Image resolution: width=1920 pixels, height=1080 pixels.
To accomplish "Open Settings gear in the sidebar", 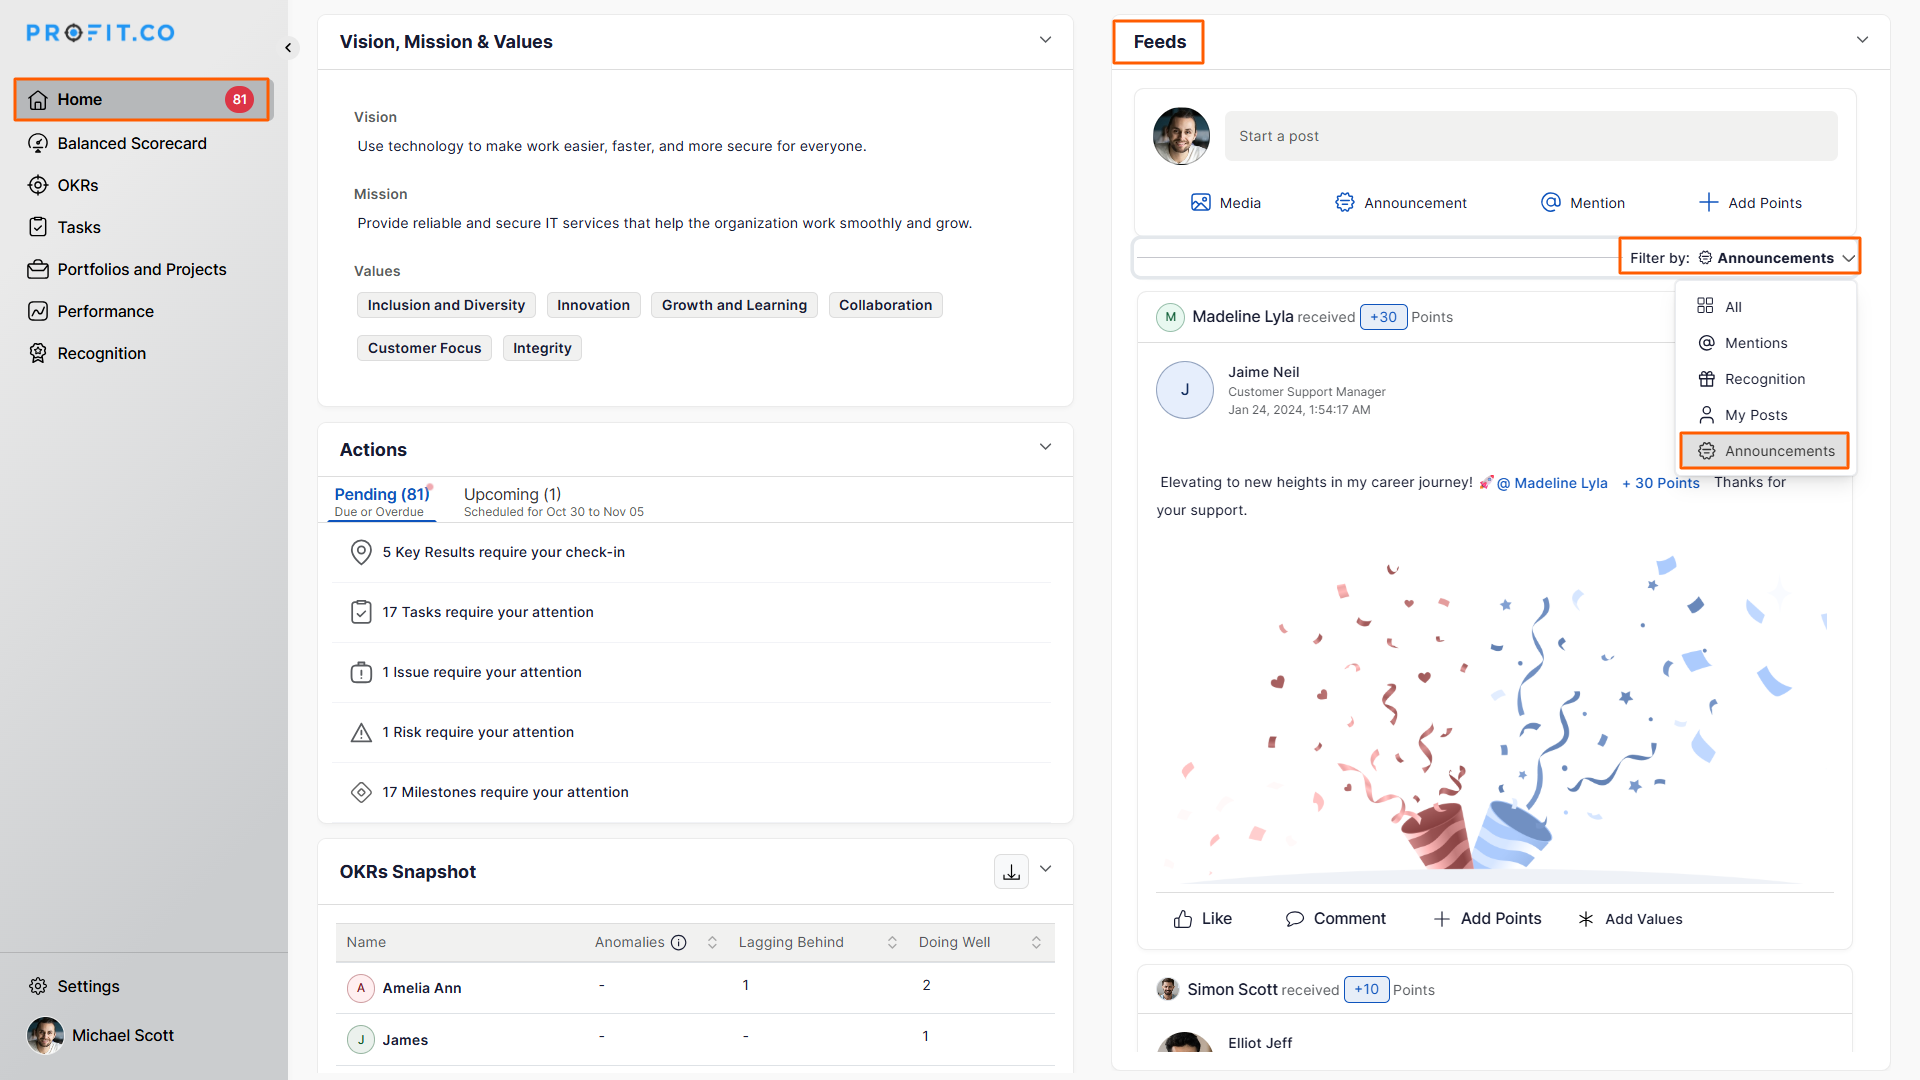I will pos(38,986).
